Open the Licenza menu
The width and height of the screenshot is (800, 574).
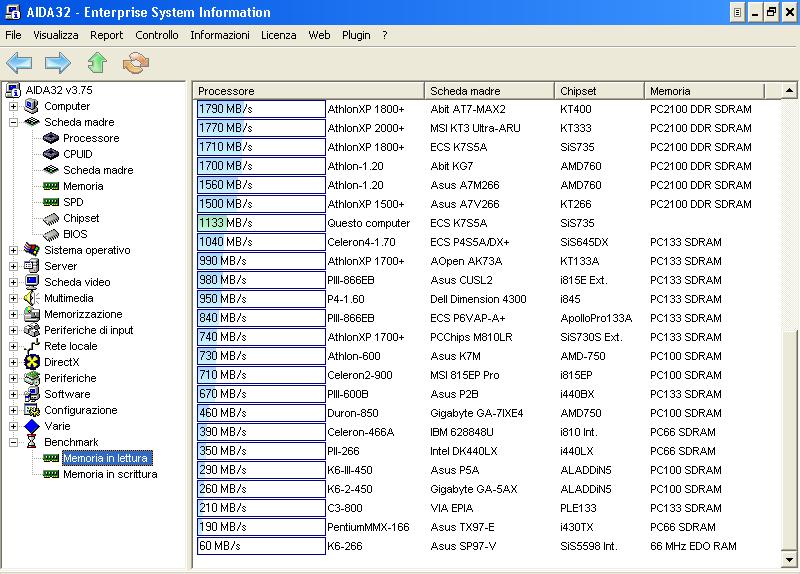[x=279, y=35]
